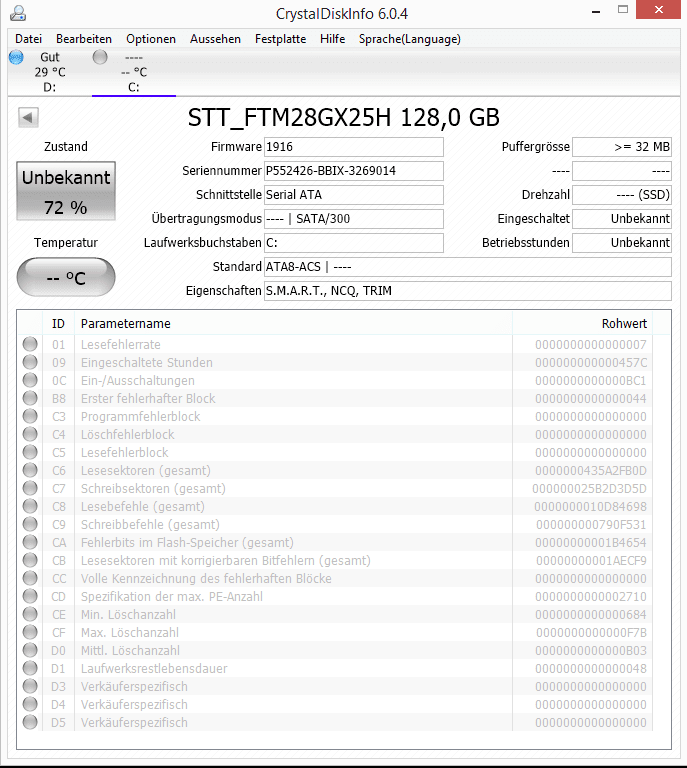
Task: Click status circle for ID C7 Schreibsektoren
Action: point(30,488)
